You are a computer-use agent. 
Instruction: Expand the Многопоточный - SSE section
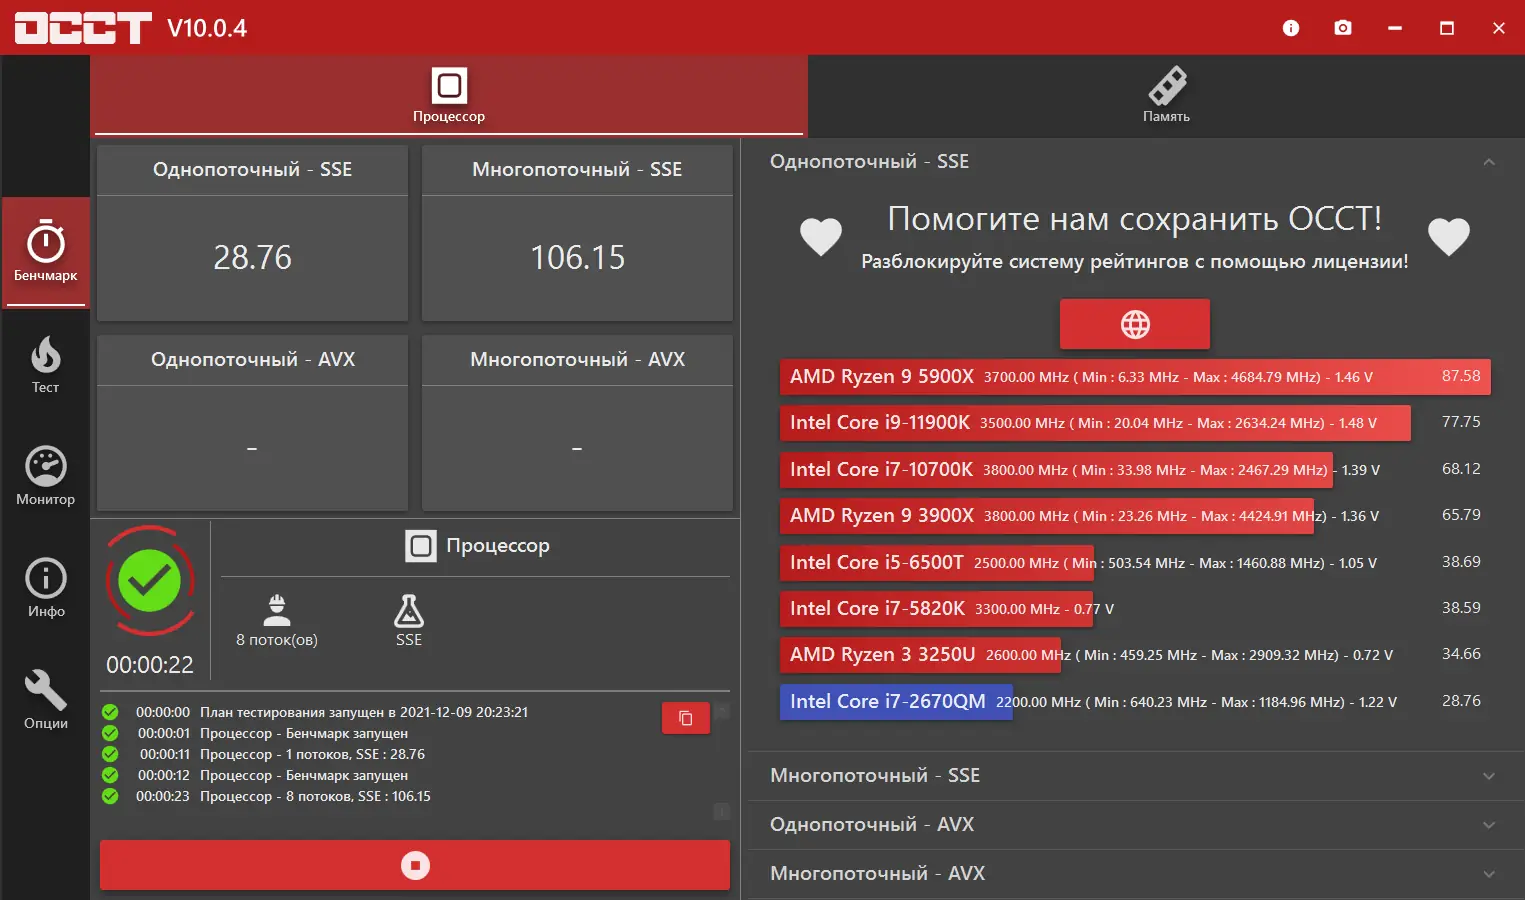[1133, 775]
